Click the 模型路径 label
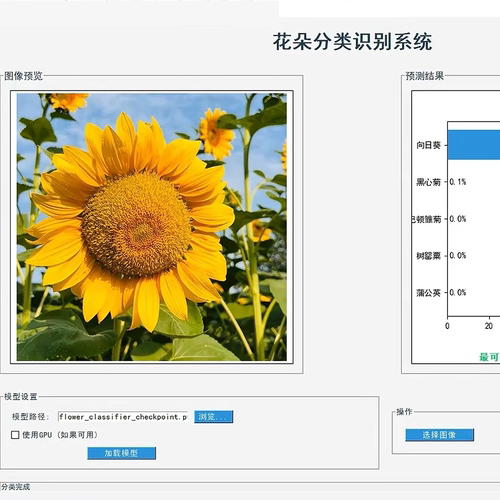The height and width of the screenshot is (500, 500). (x=30, y=417)
